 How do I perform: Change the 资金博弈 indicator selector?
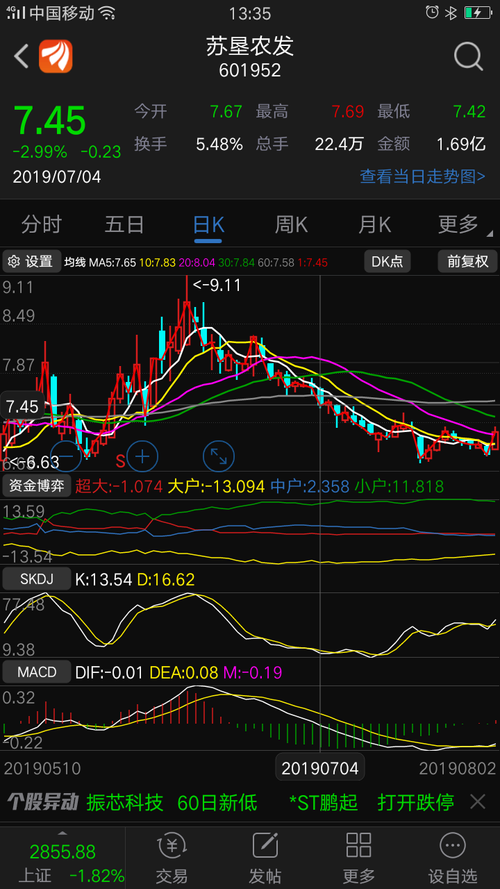(x=37, y=485)
